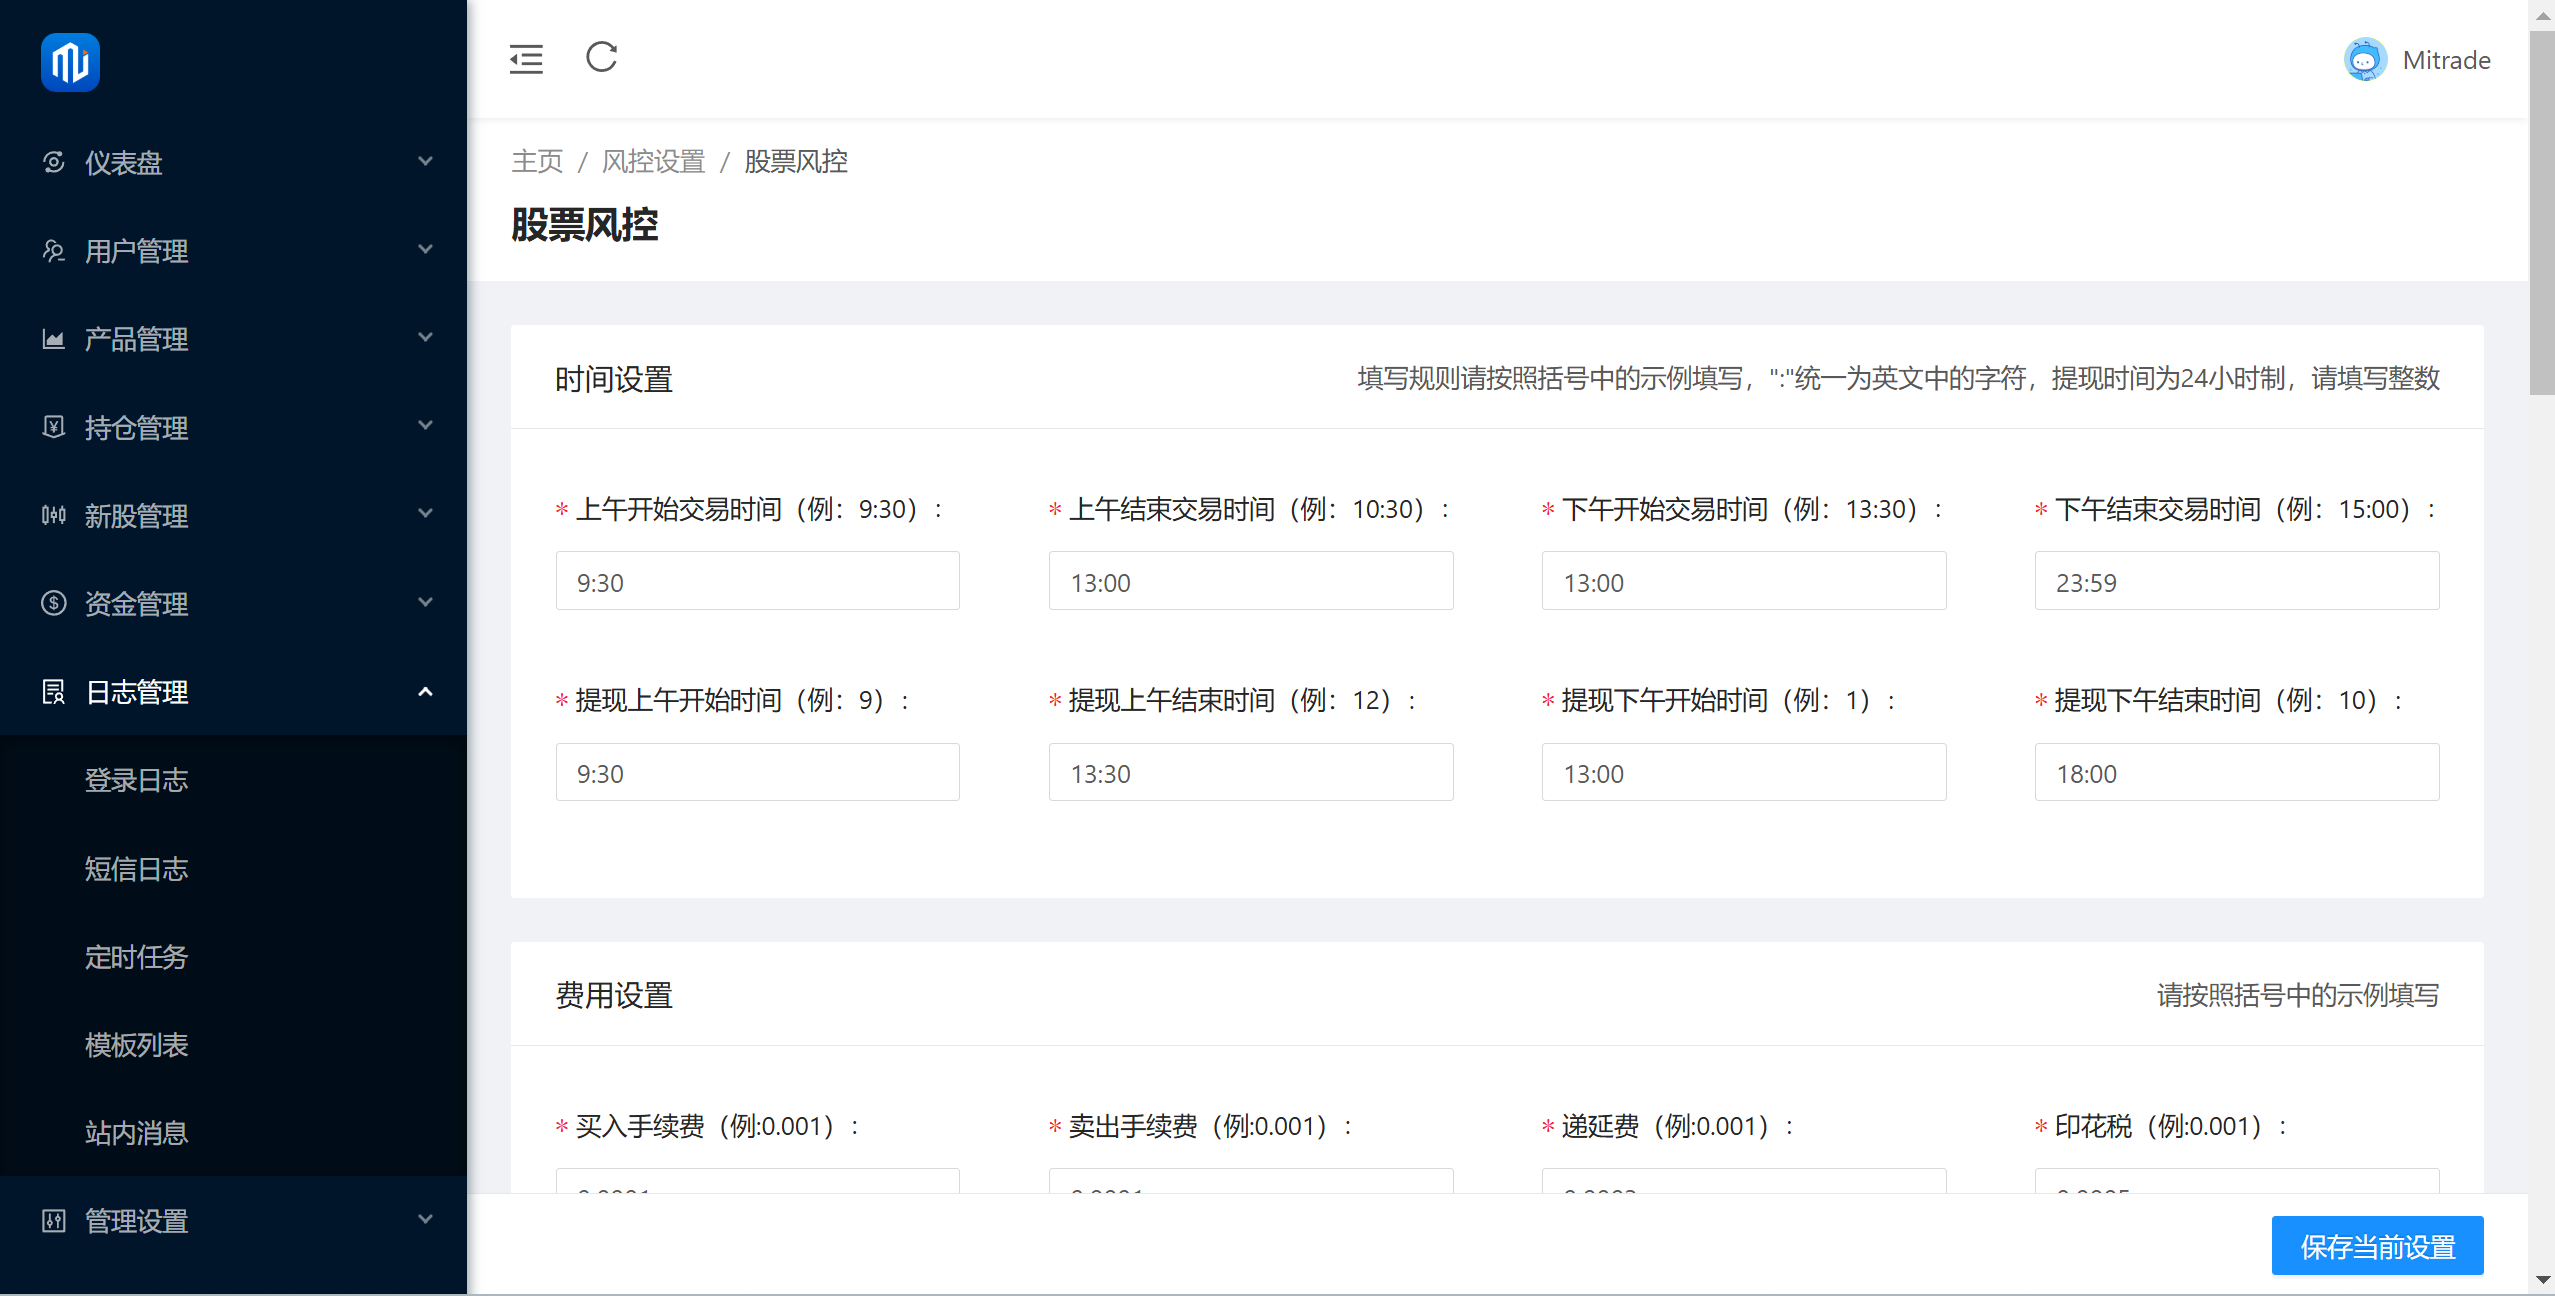This screenshot has height=1296, width=2555.
Task: Open the 定时任务 menu item
Action: [x=136, y=957]
